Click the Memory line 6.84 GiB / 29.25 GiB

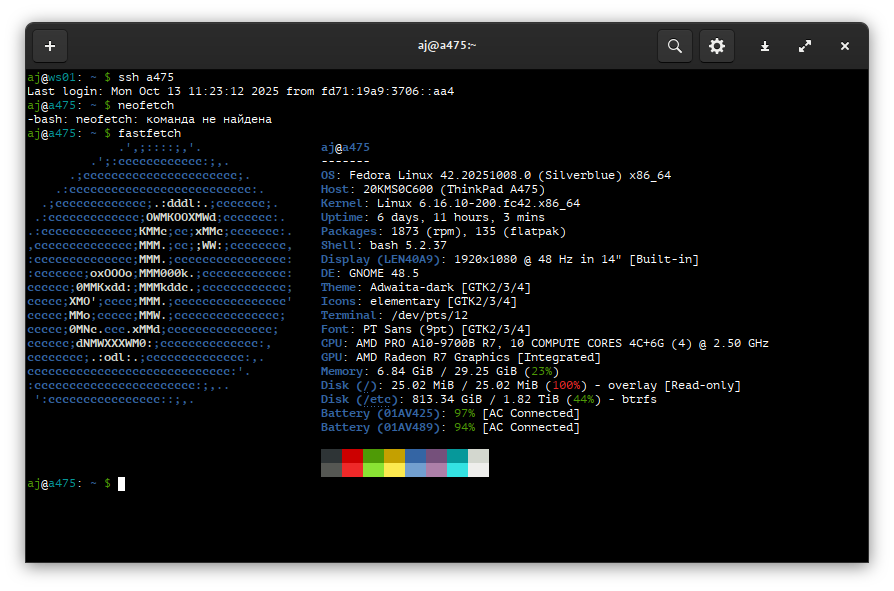coord(440,371)
